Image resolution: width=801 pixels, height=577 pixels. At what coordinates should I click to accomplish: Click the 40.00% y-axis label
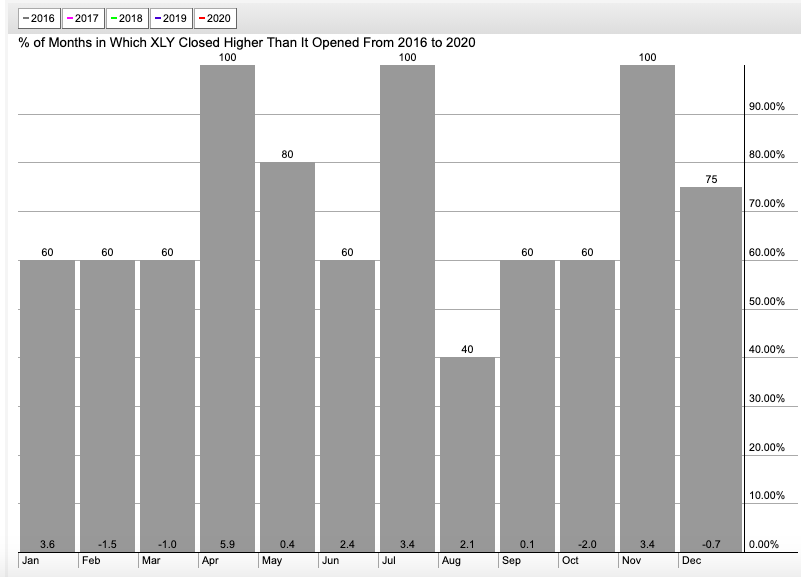coord(767,349)
